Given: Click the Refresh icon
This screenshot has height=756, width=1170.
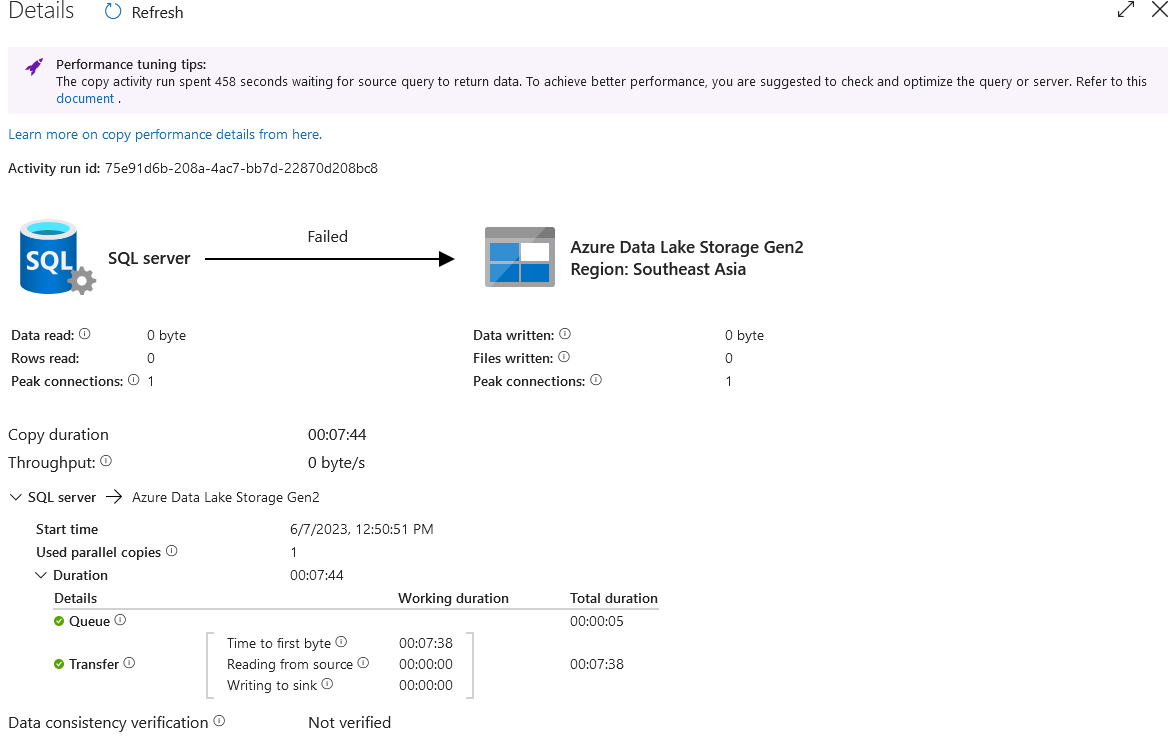Looking at the screenshot, I should [113, 12].
